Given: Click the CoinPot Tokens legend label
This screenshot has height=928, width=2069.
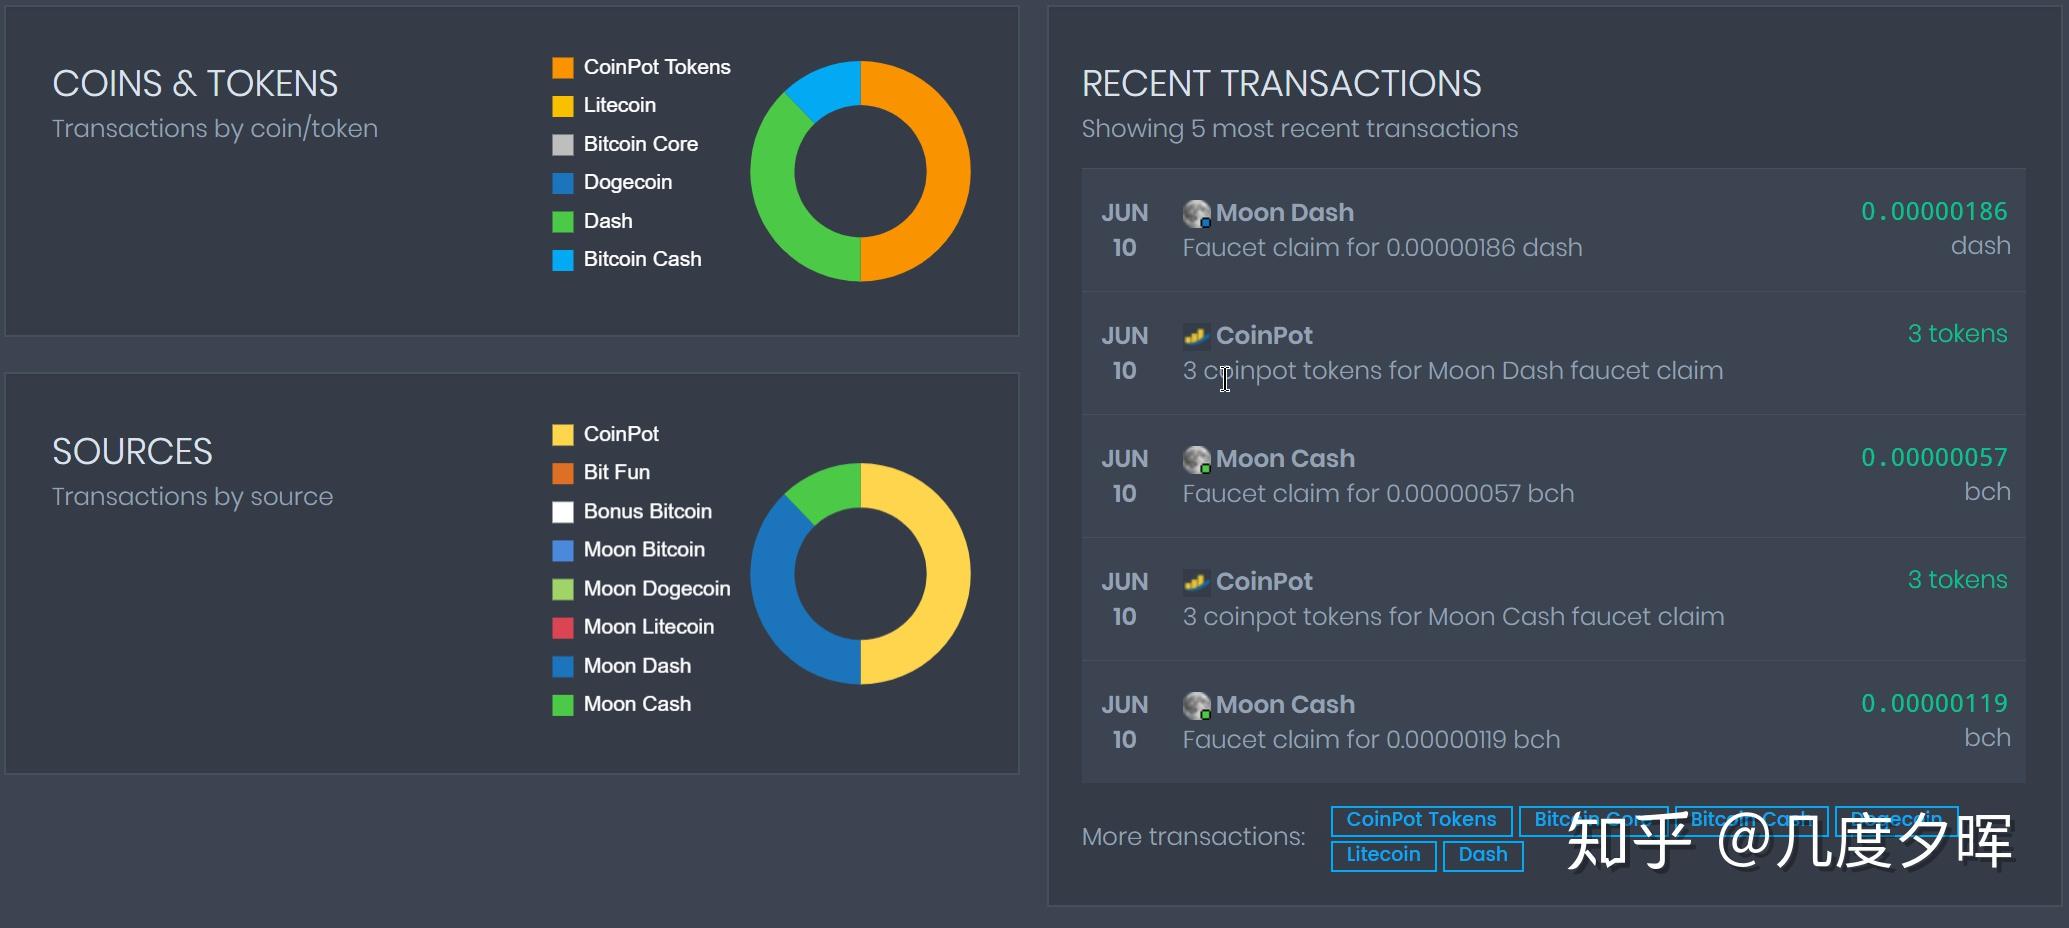Looking at the screenshot, I should (657, 67).
